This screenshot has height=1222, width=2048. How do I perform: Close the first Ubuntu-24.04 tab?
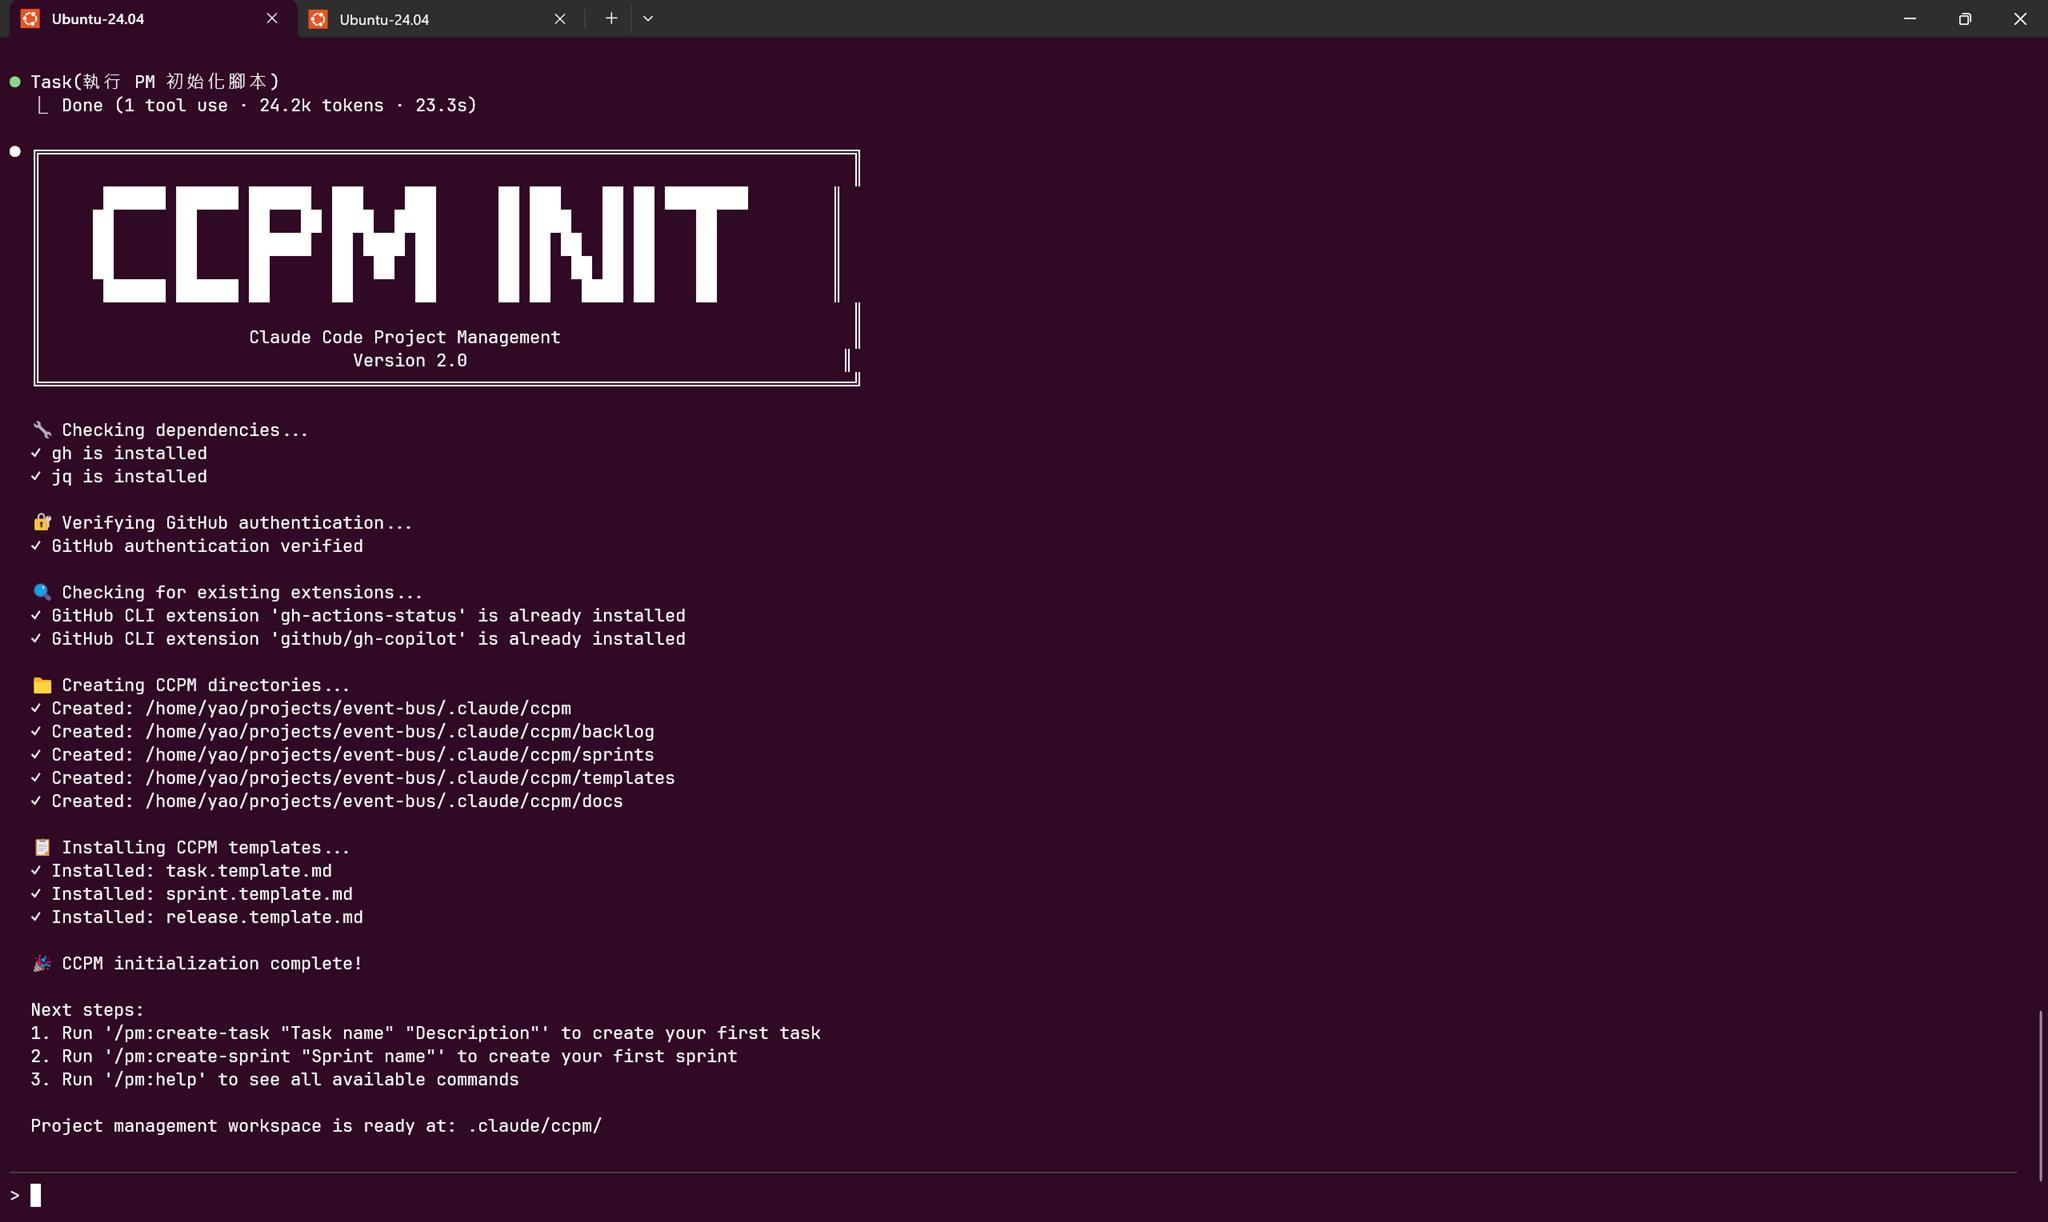pos(272,19)
